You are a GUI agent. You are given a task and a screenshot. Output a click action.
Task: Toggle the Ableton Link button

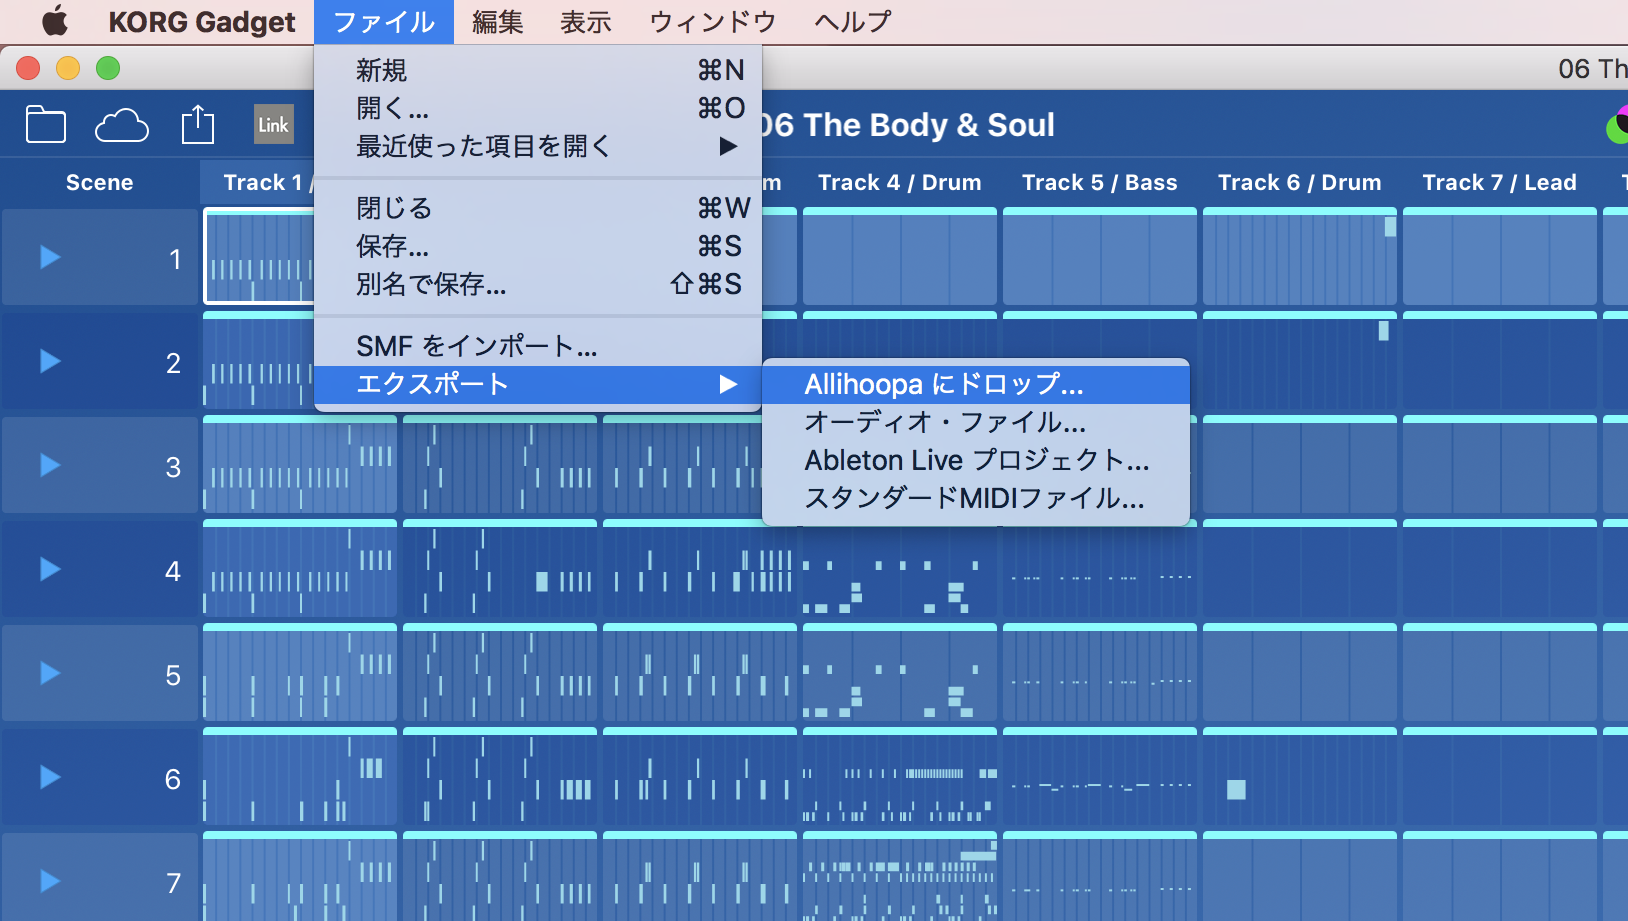[x=273, y=125]
